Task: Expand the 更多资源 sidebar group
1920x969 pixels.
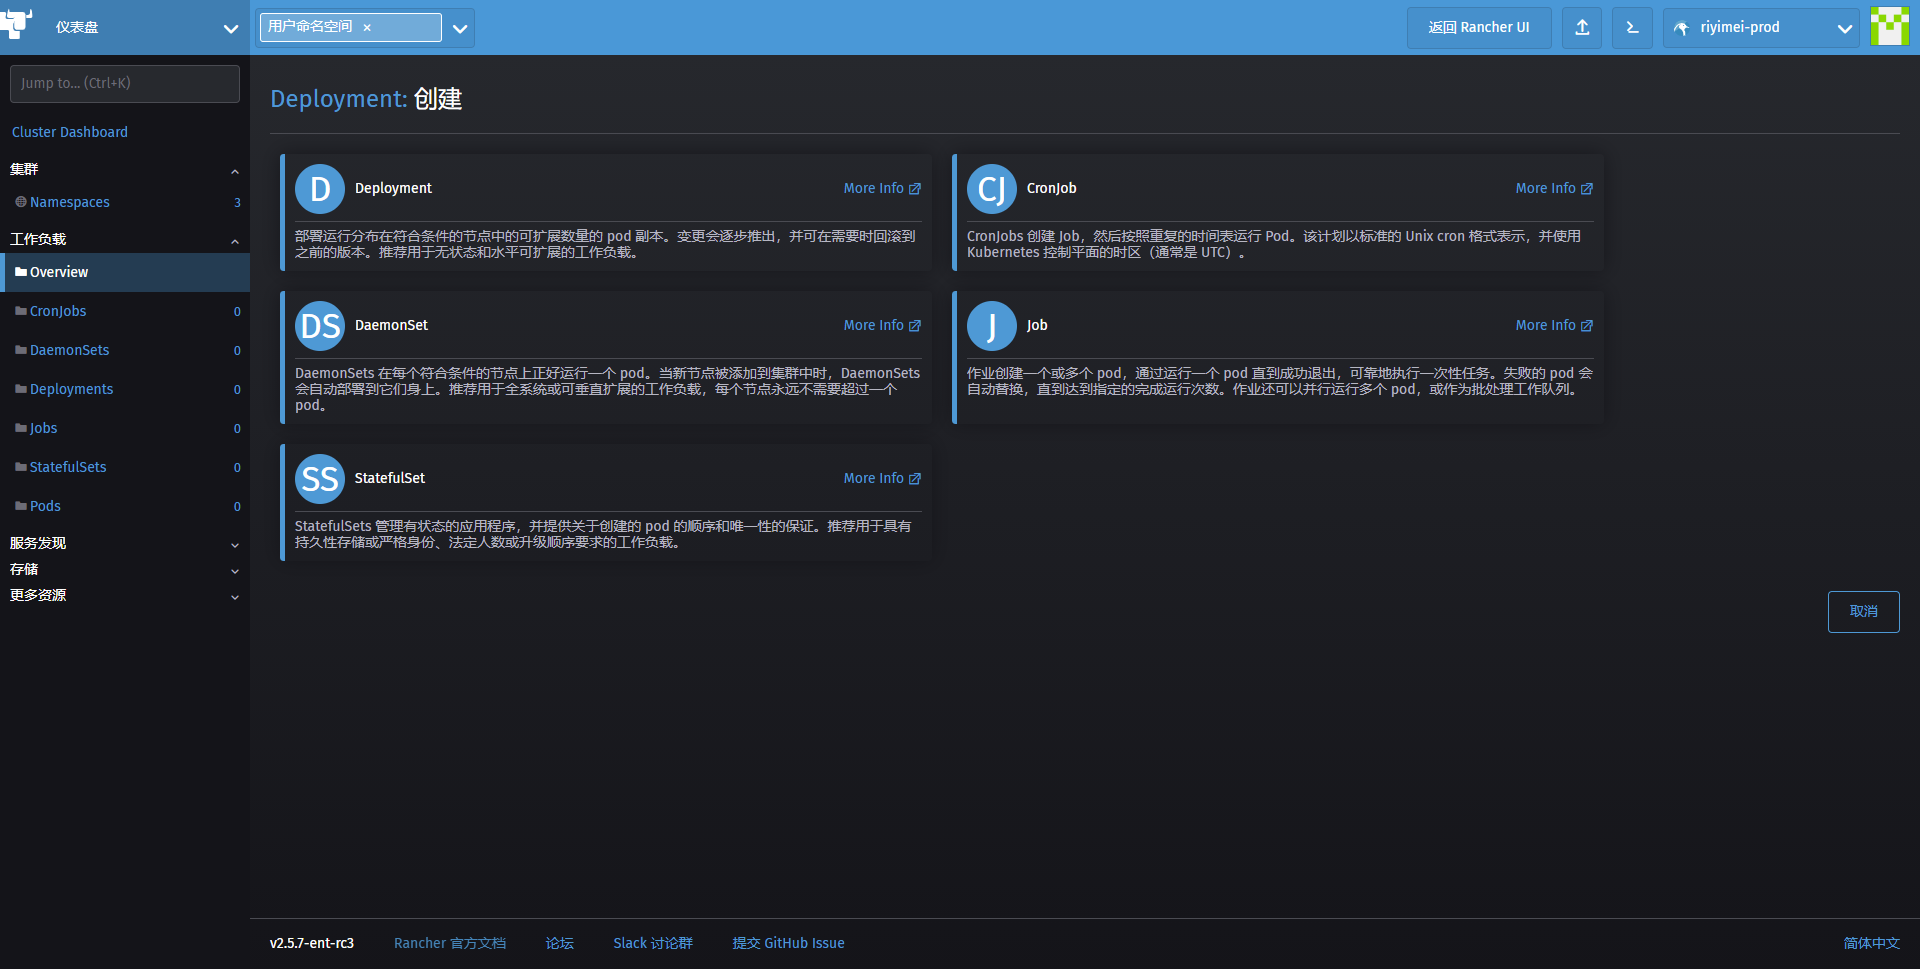Action: tap(235, 597)
